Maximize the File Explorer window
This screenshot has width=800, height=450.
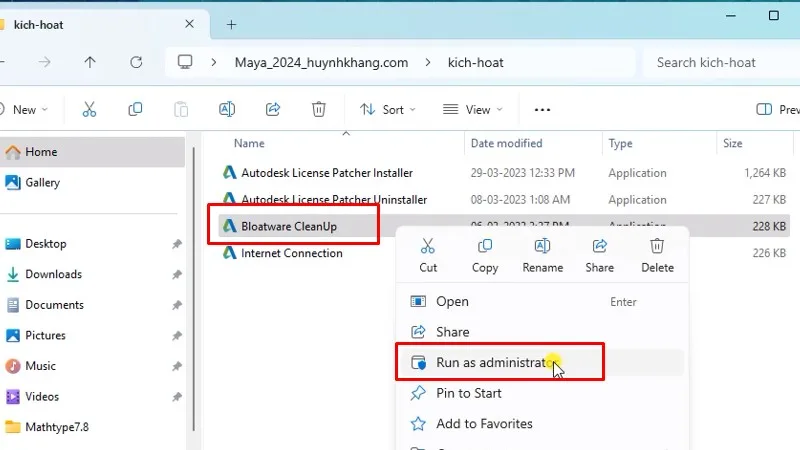click(773, 16)
